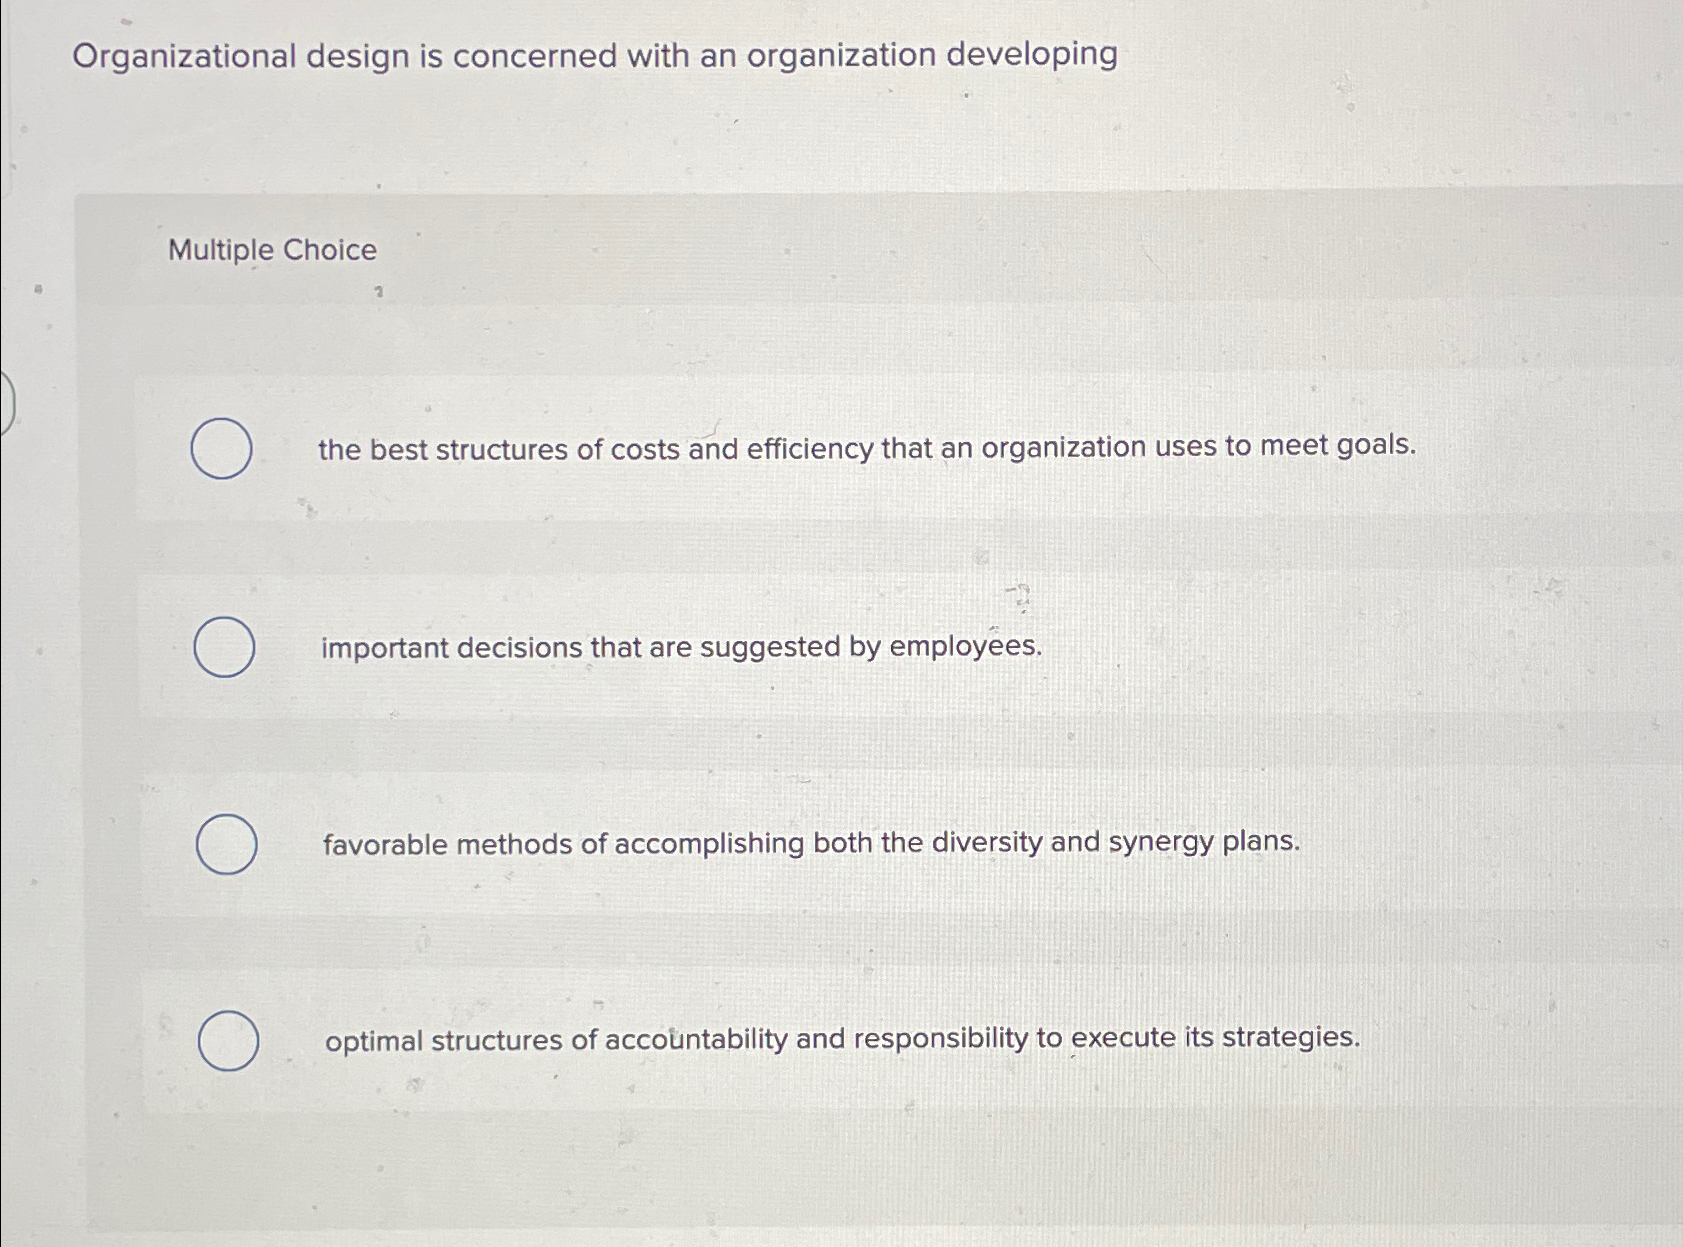This screenshot has width=1683, height=1247.
Task: Click the text about accomplishing diversity and synergy plans
Action: coord(811,845)
